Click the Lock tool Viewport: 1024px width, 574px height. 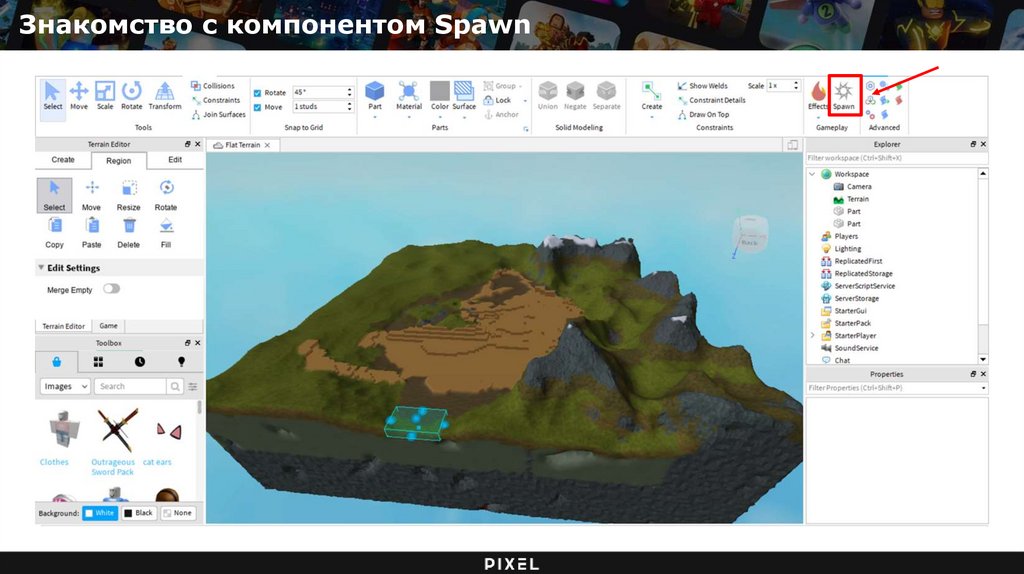pyautogui.click(x=497, y=100)
